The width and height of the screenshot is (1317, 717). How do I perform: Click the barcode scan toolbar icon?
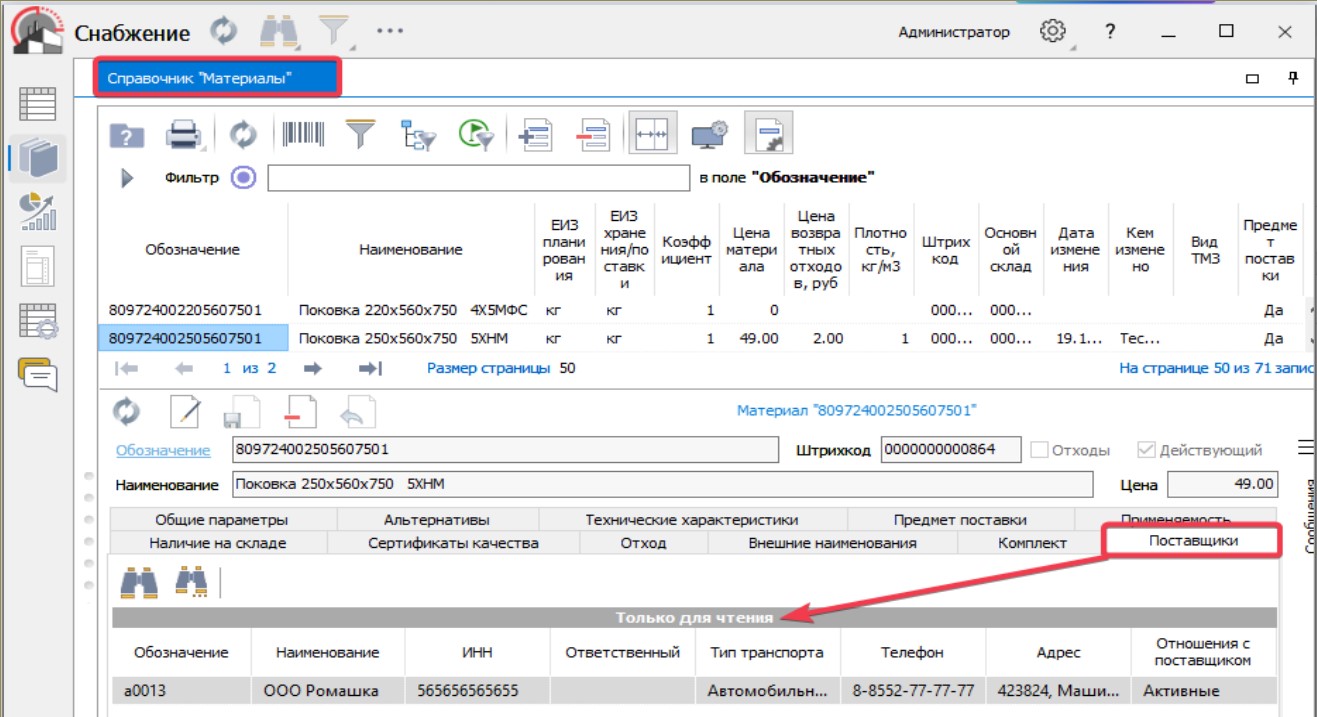pyautogui.click(x=303, y=134)
